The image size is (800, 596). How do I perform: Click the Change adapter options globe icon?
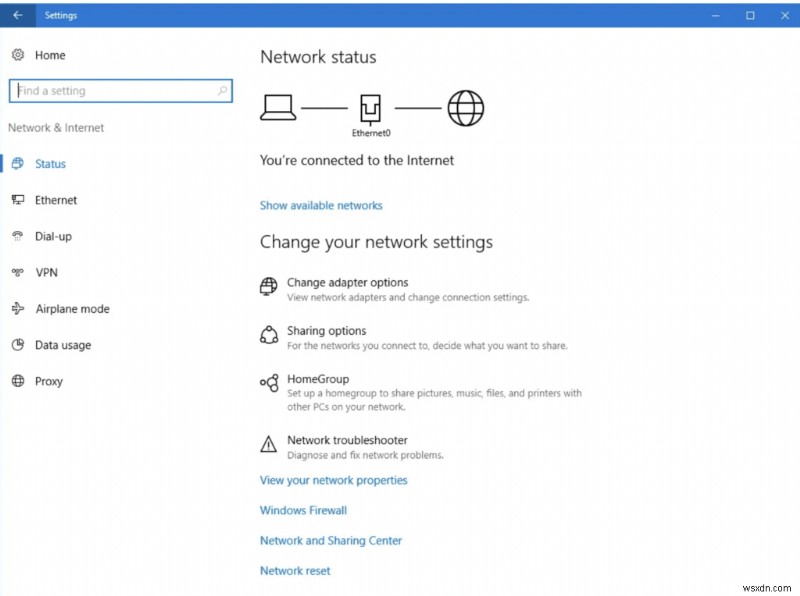click(x=267, y=286)
